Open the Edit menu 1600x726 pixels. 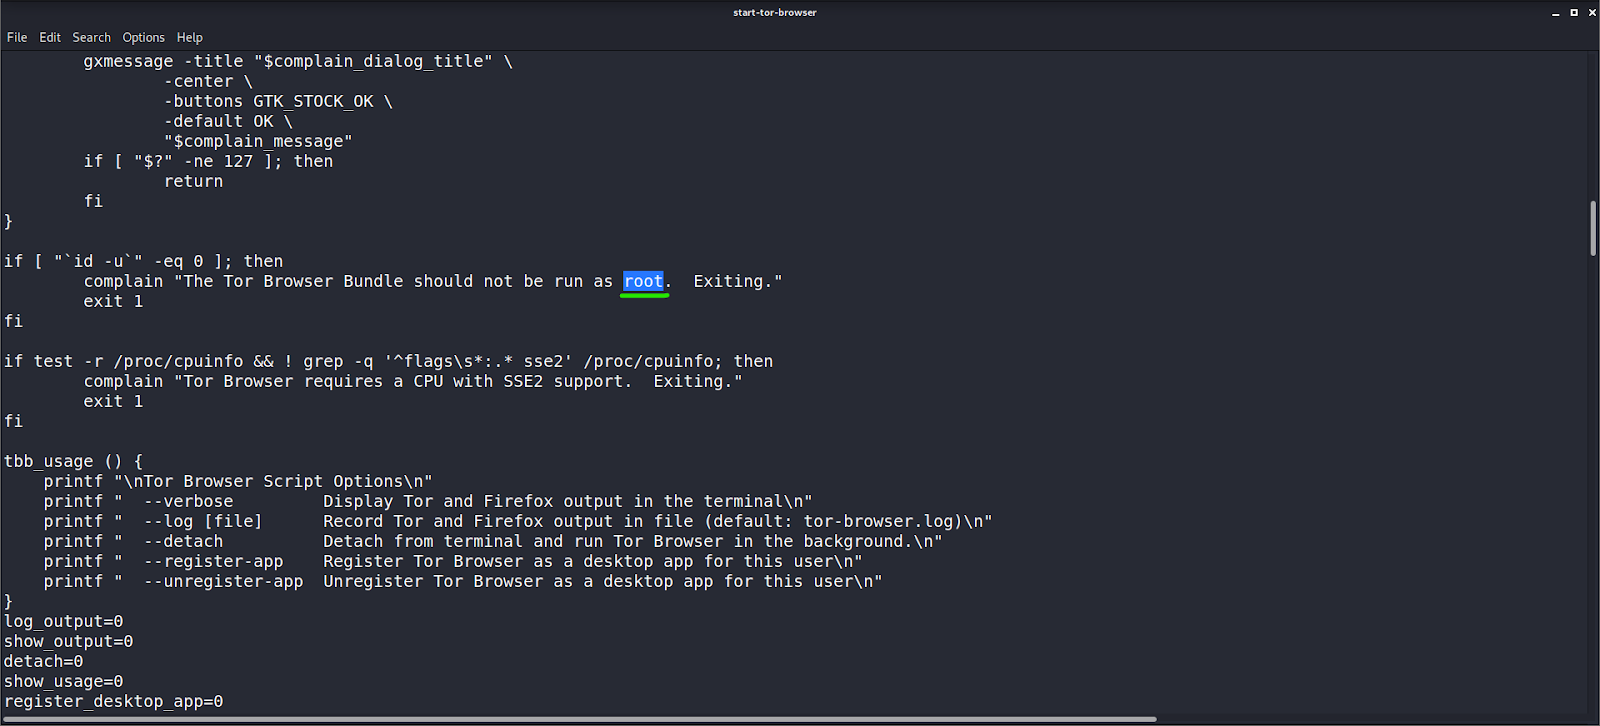coord(50,37)
